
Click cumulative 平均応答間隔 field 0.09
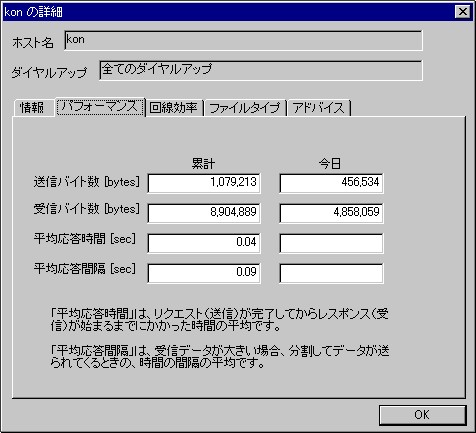[204, 273]
